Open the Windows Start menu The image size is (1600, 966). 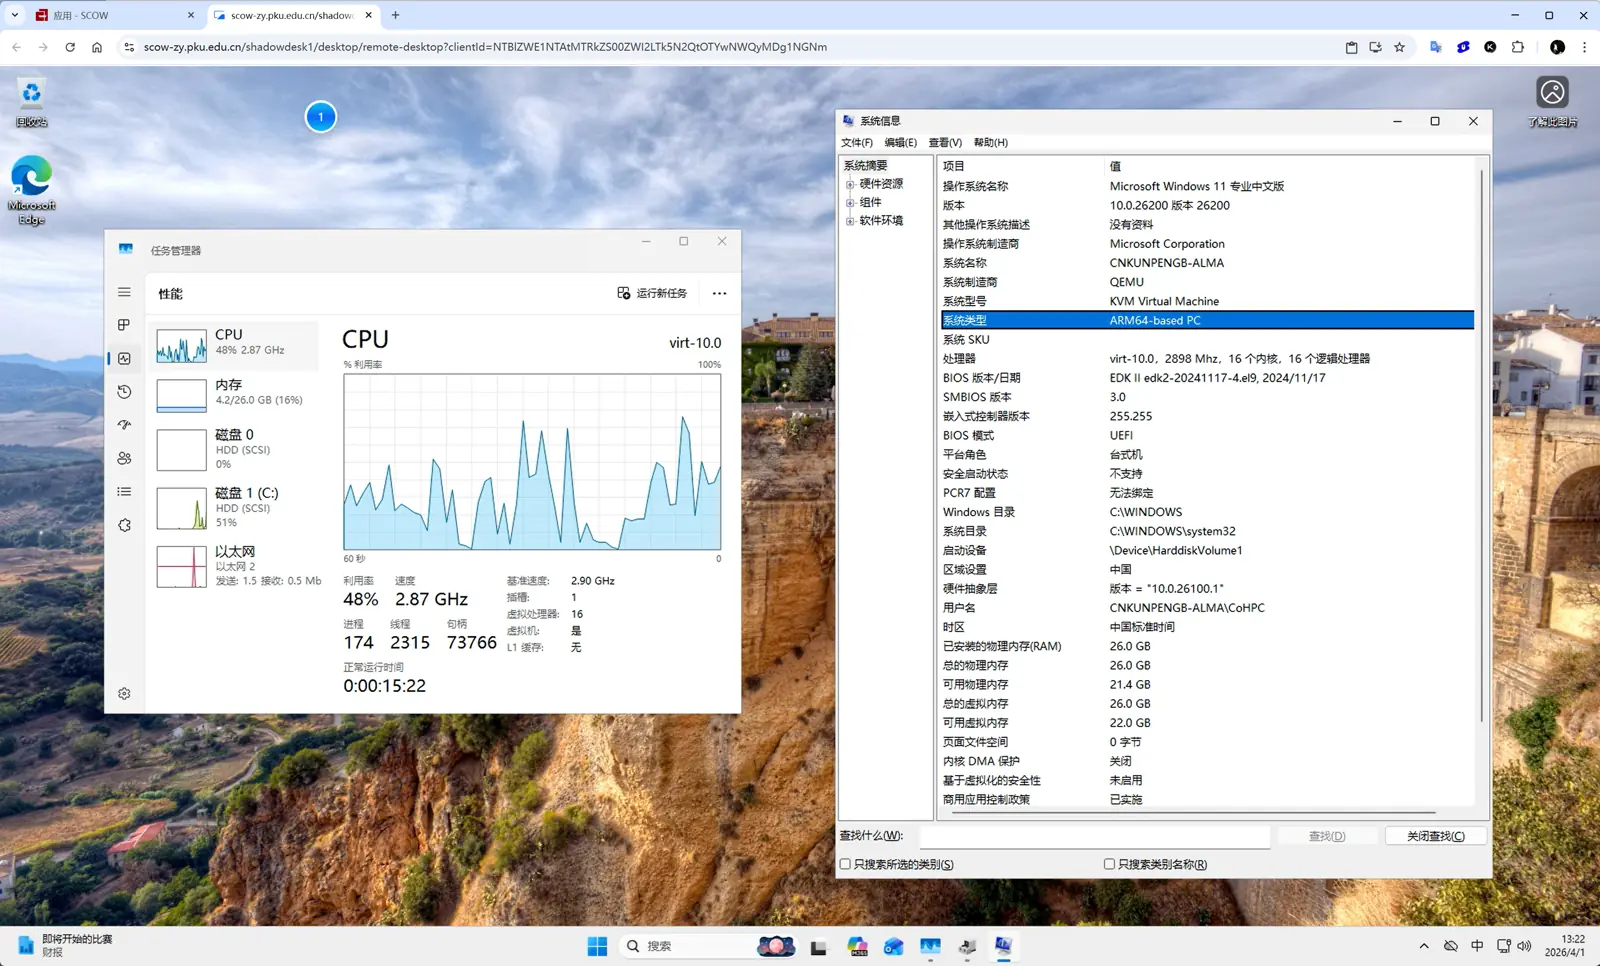tap(597, 946)
